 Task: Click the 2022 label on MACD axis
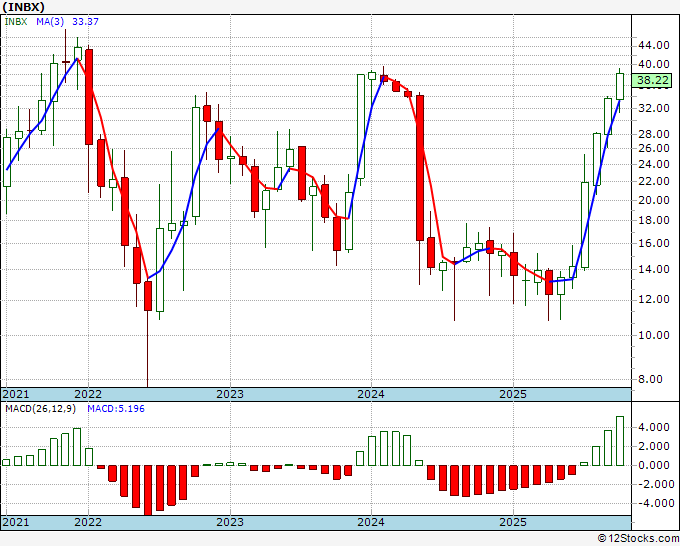coord(88,522)
